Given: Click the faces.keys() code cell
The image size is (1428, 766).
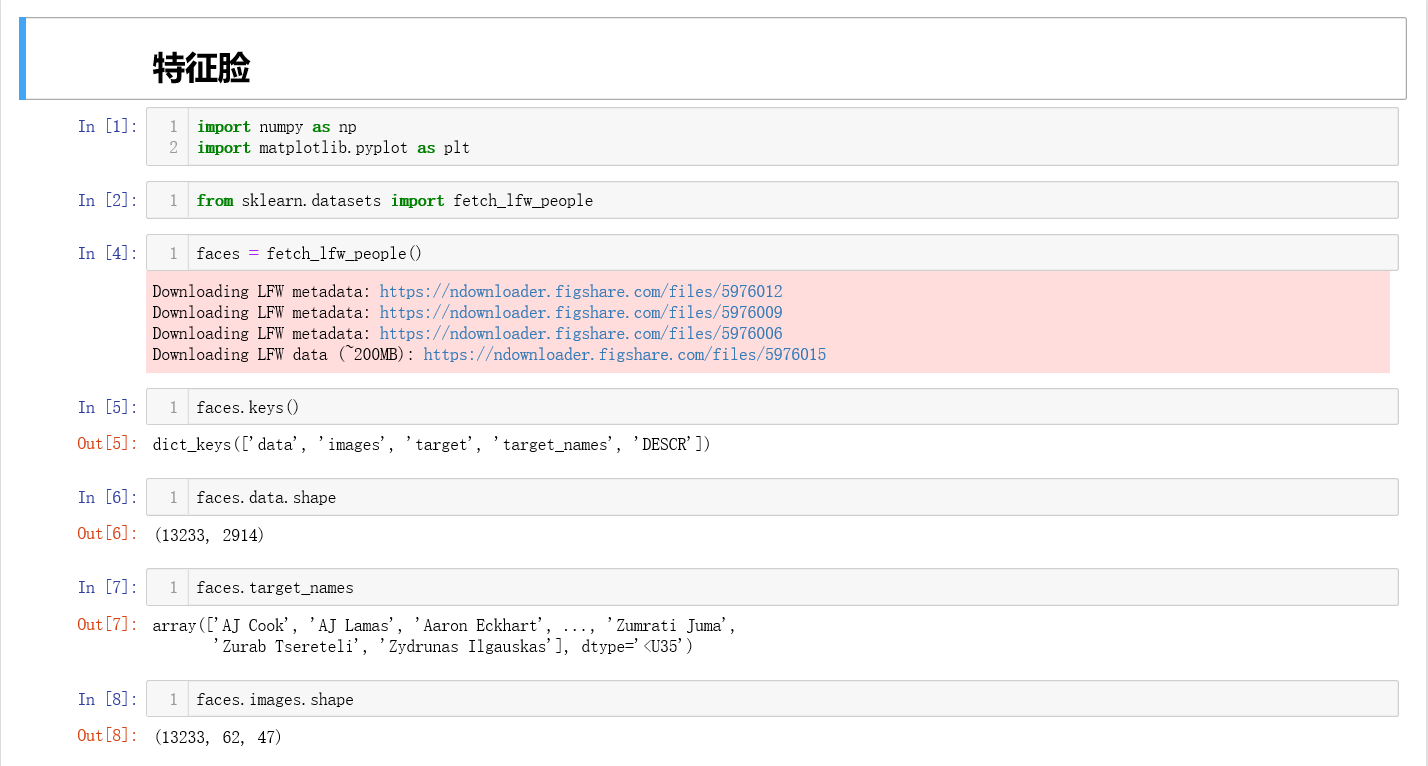Looking at the screenshot, I should click(x=772, y=407).
